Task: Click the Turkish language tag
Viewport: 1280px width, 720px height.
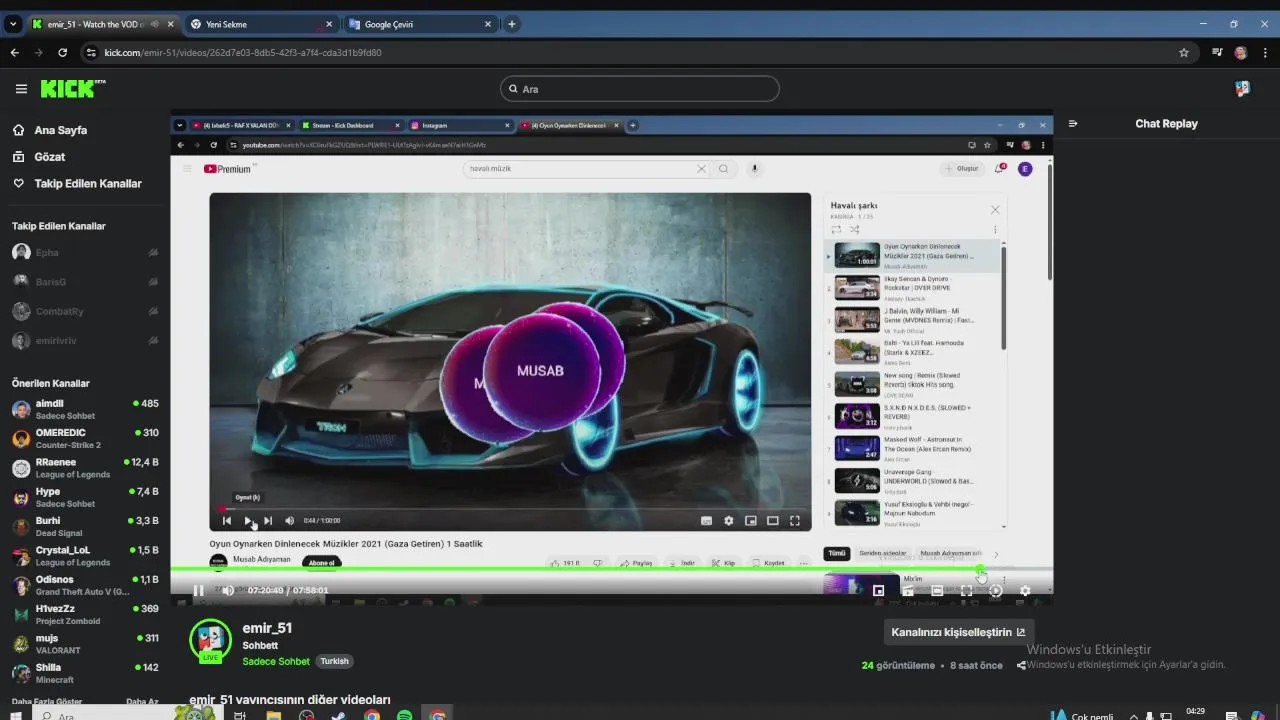Action: pyautogui.click(x=334, y=662)
